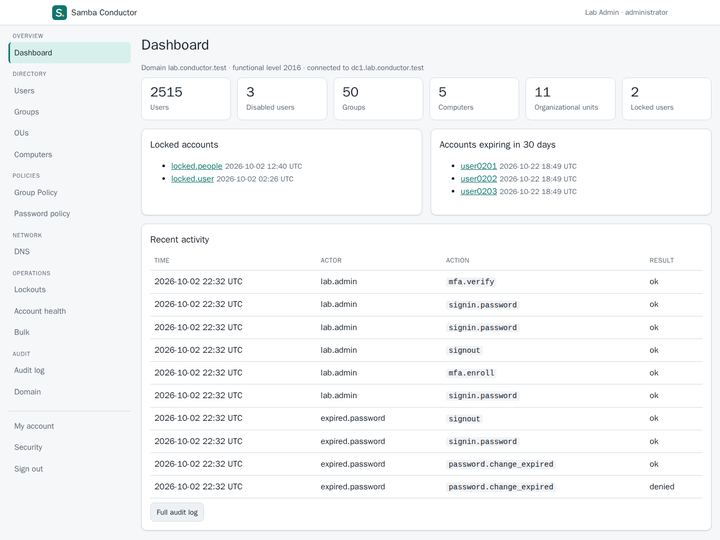
Task: Open Lockouts under Operations
Action: [x=30, y=290]
